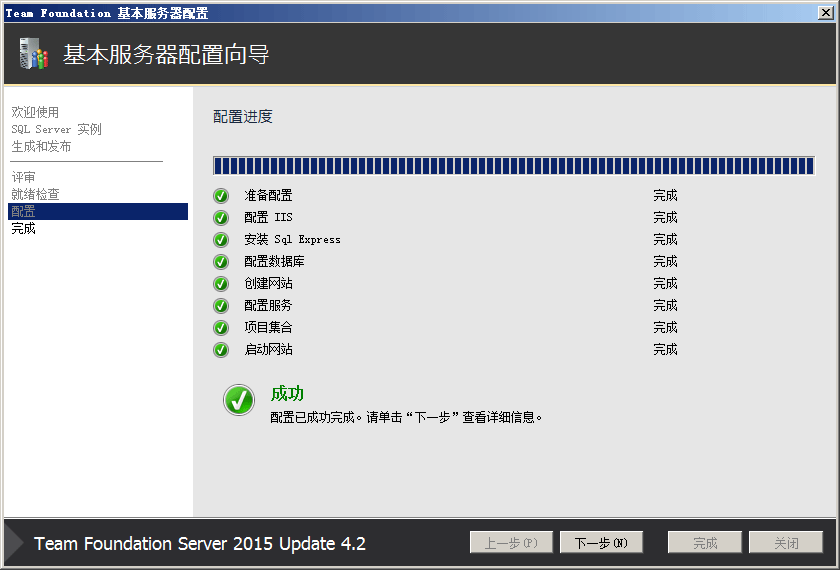
Task: Click green check icon beside 配置数据库
Action: pyautogui.click(x=221, y=262)
